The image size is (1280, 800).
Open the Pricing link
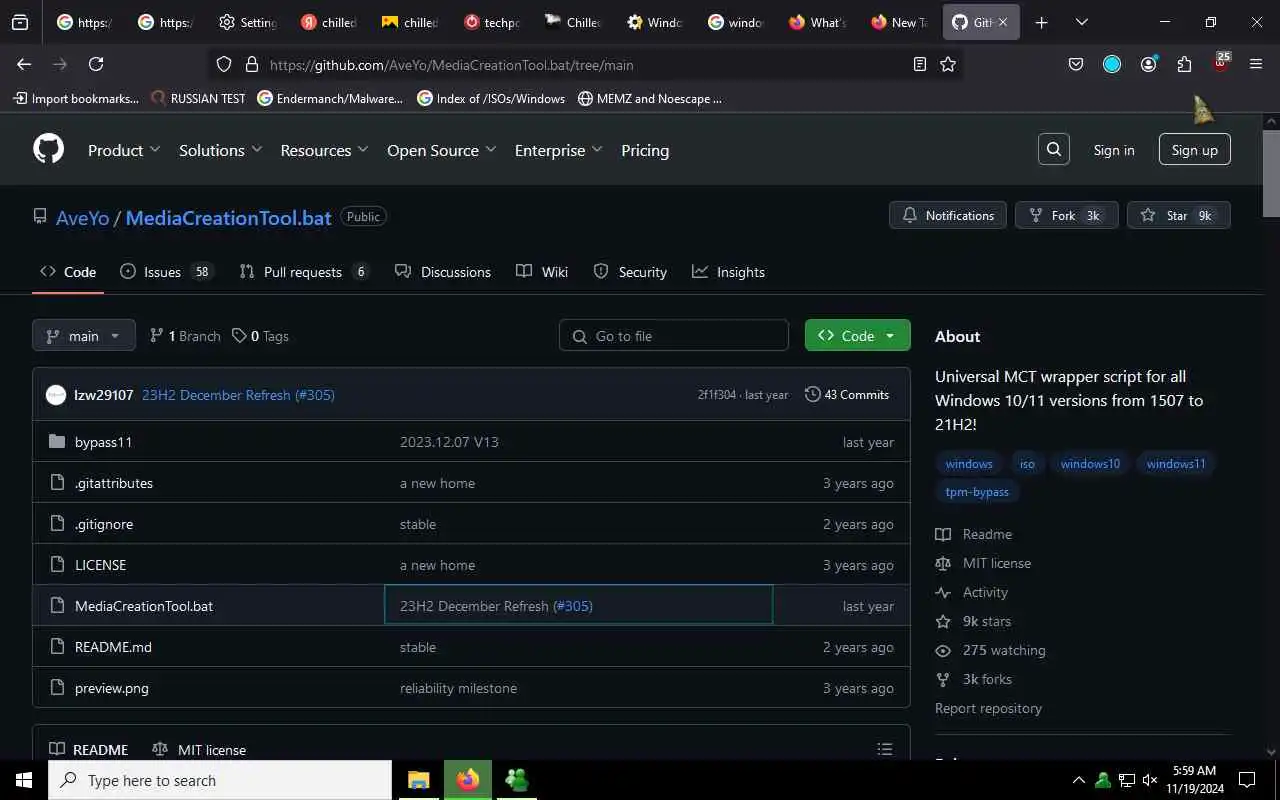point(645,150)
